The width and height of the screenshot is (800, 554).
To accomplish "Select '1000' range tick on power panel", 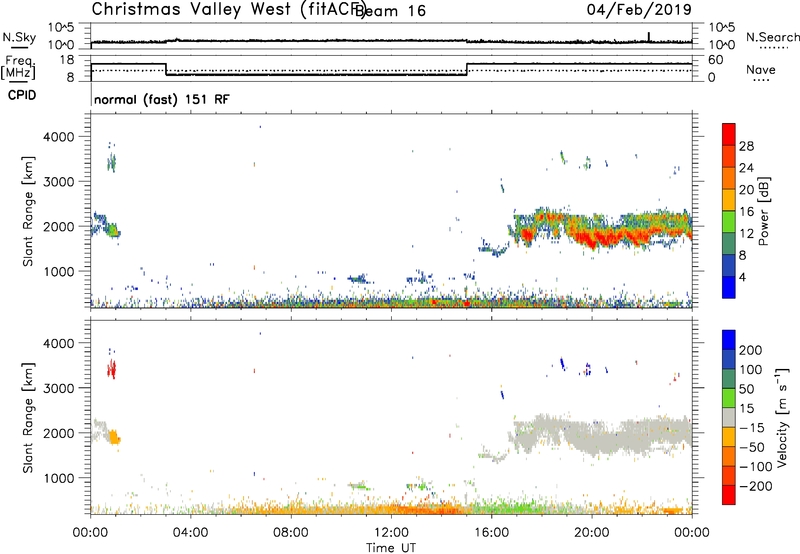I will (59, 271).
